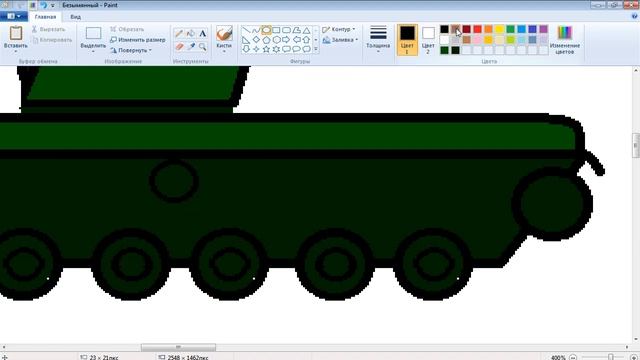Screen dimensions: 640x360
Task: Choose the Five-point star shape
Action: (266, 49)
